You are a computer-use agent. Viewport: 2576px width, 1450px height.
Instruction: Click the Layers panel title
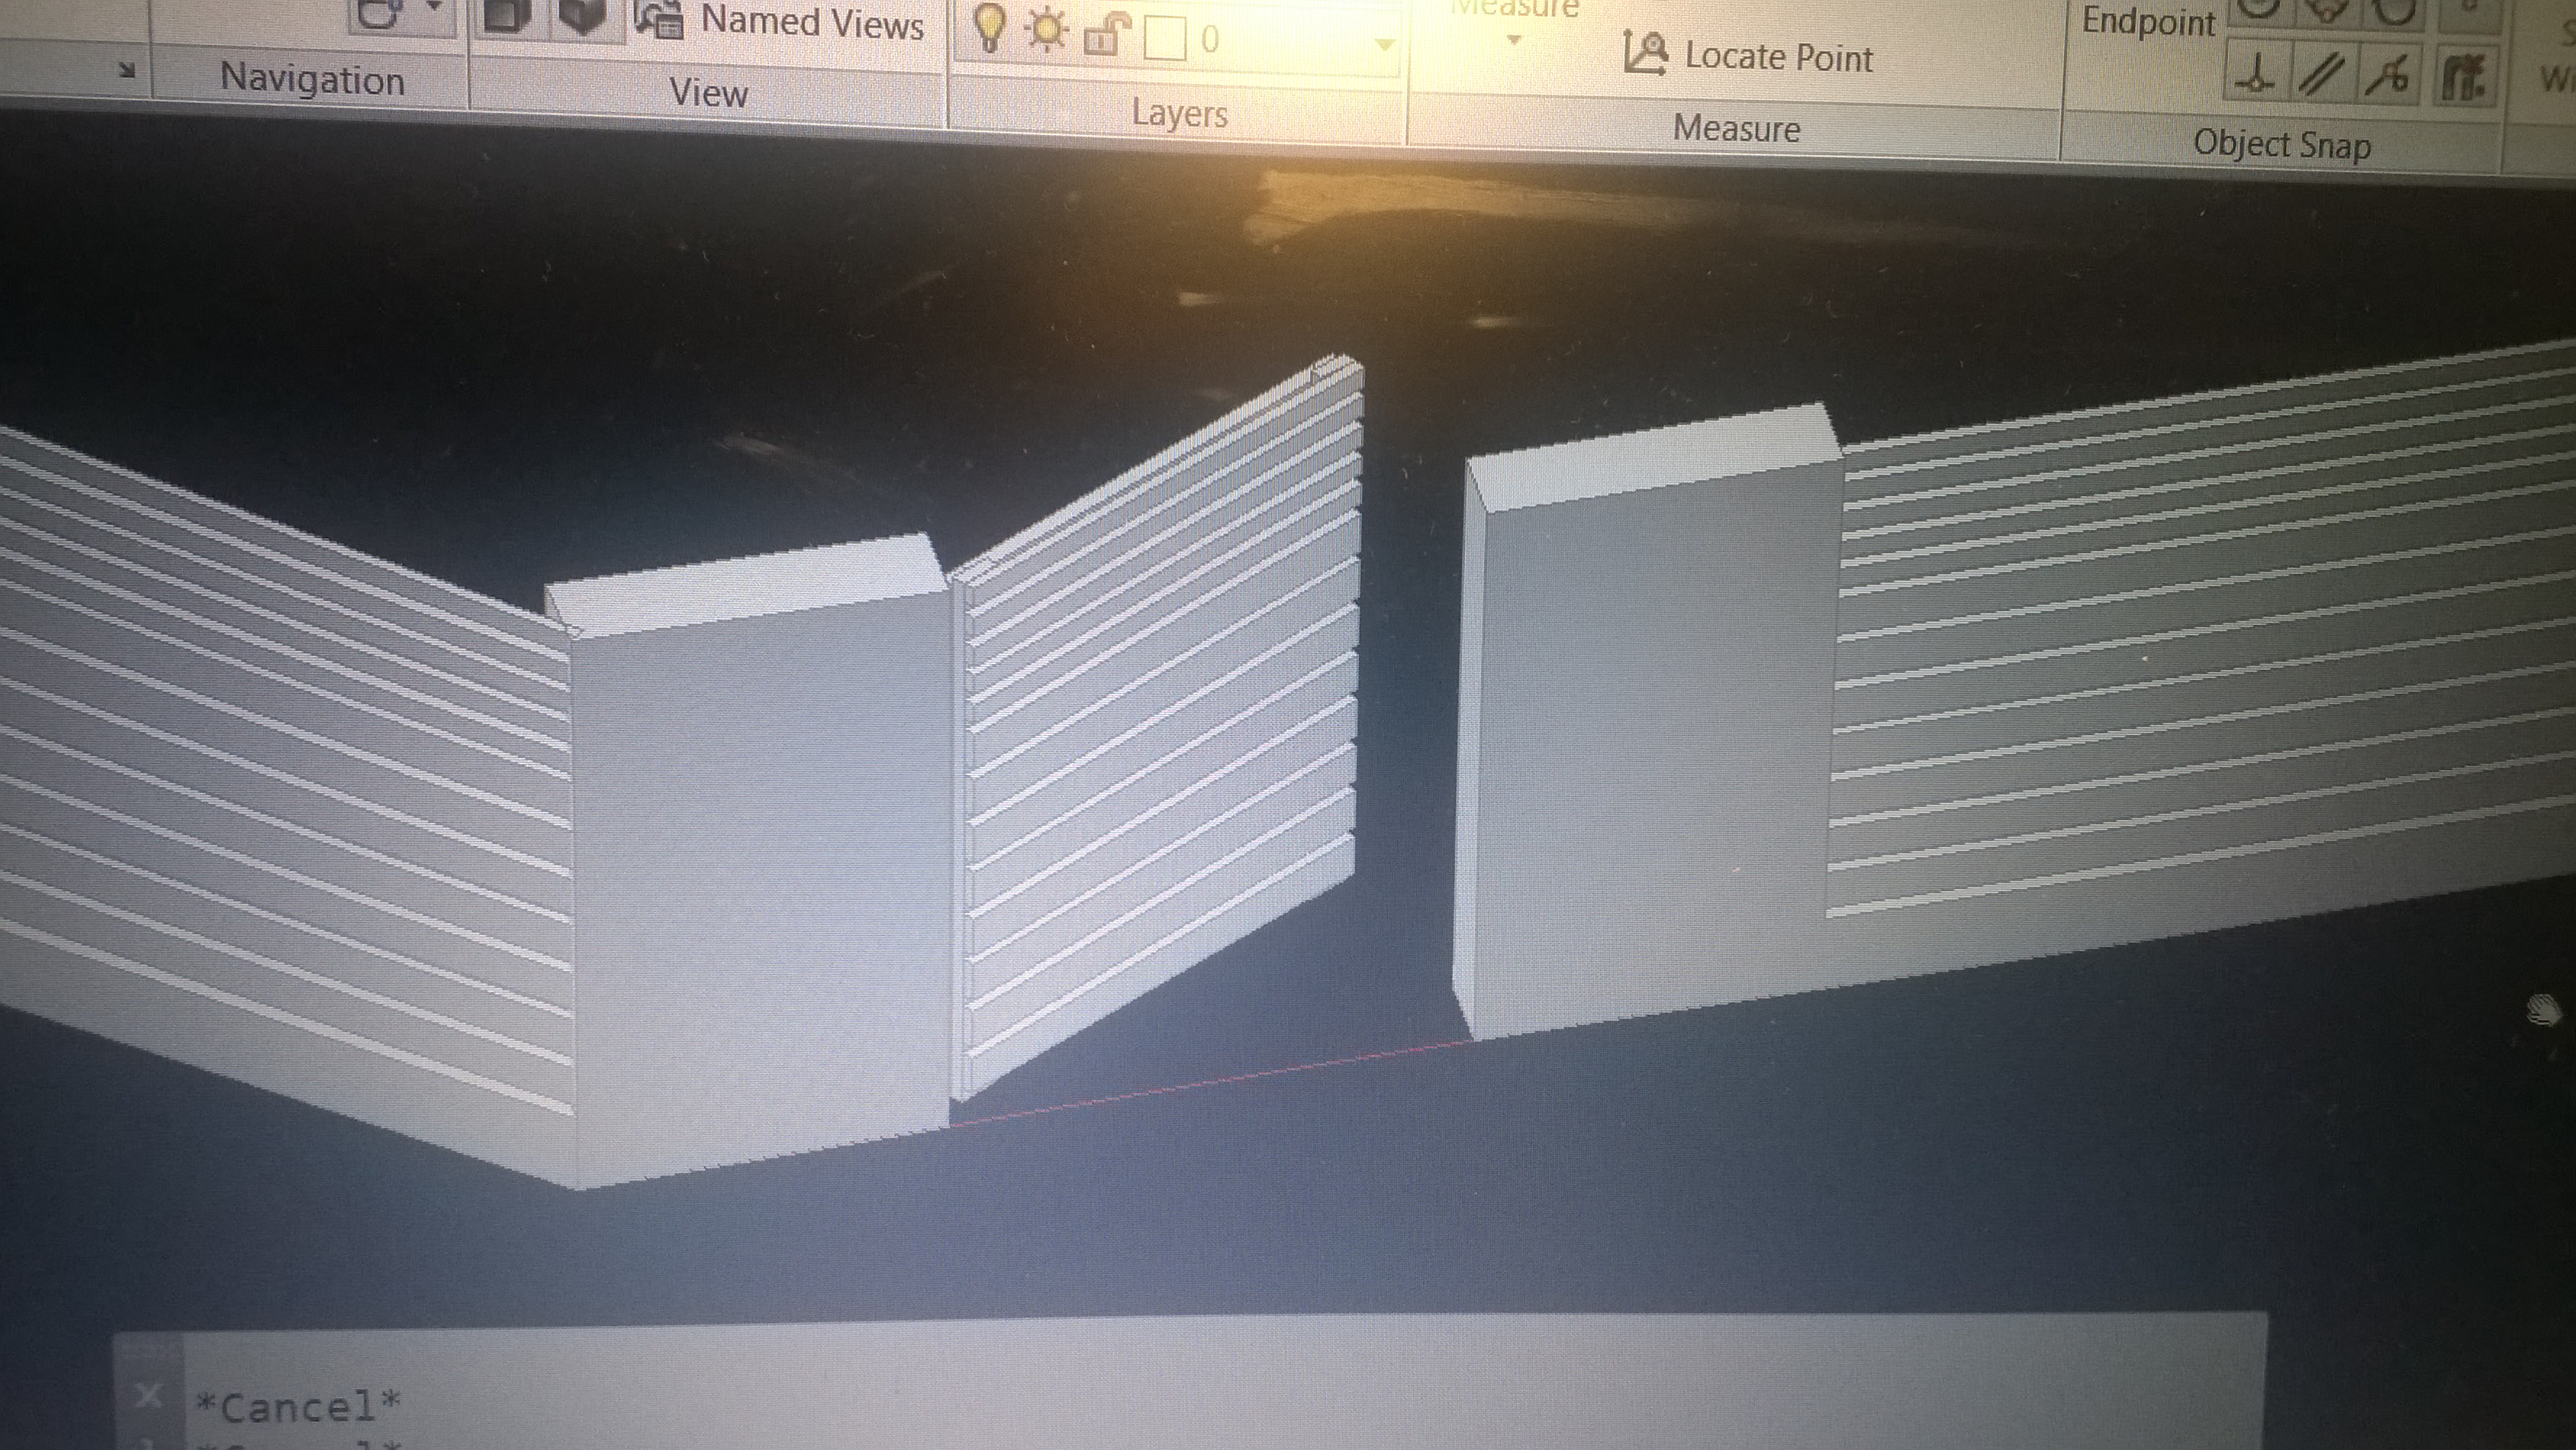1179,114
